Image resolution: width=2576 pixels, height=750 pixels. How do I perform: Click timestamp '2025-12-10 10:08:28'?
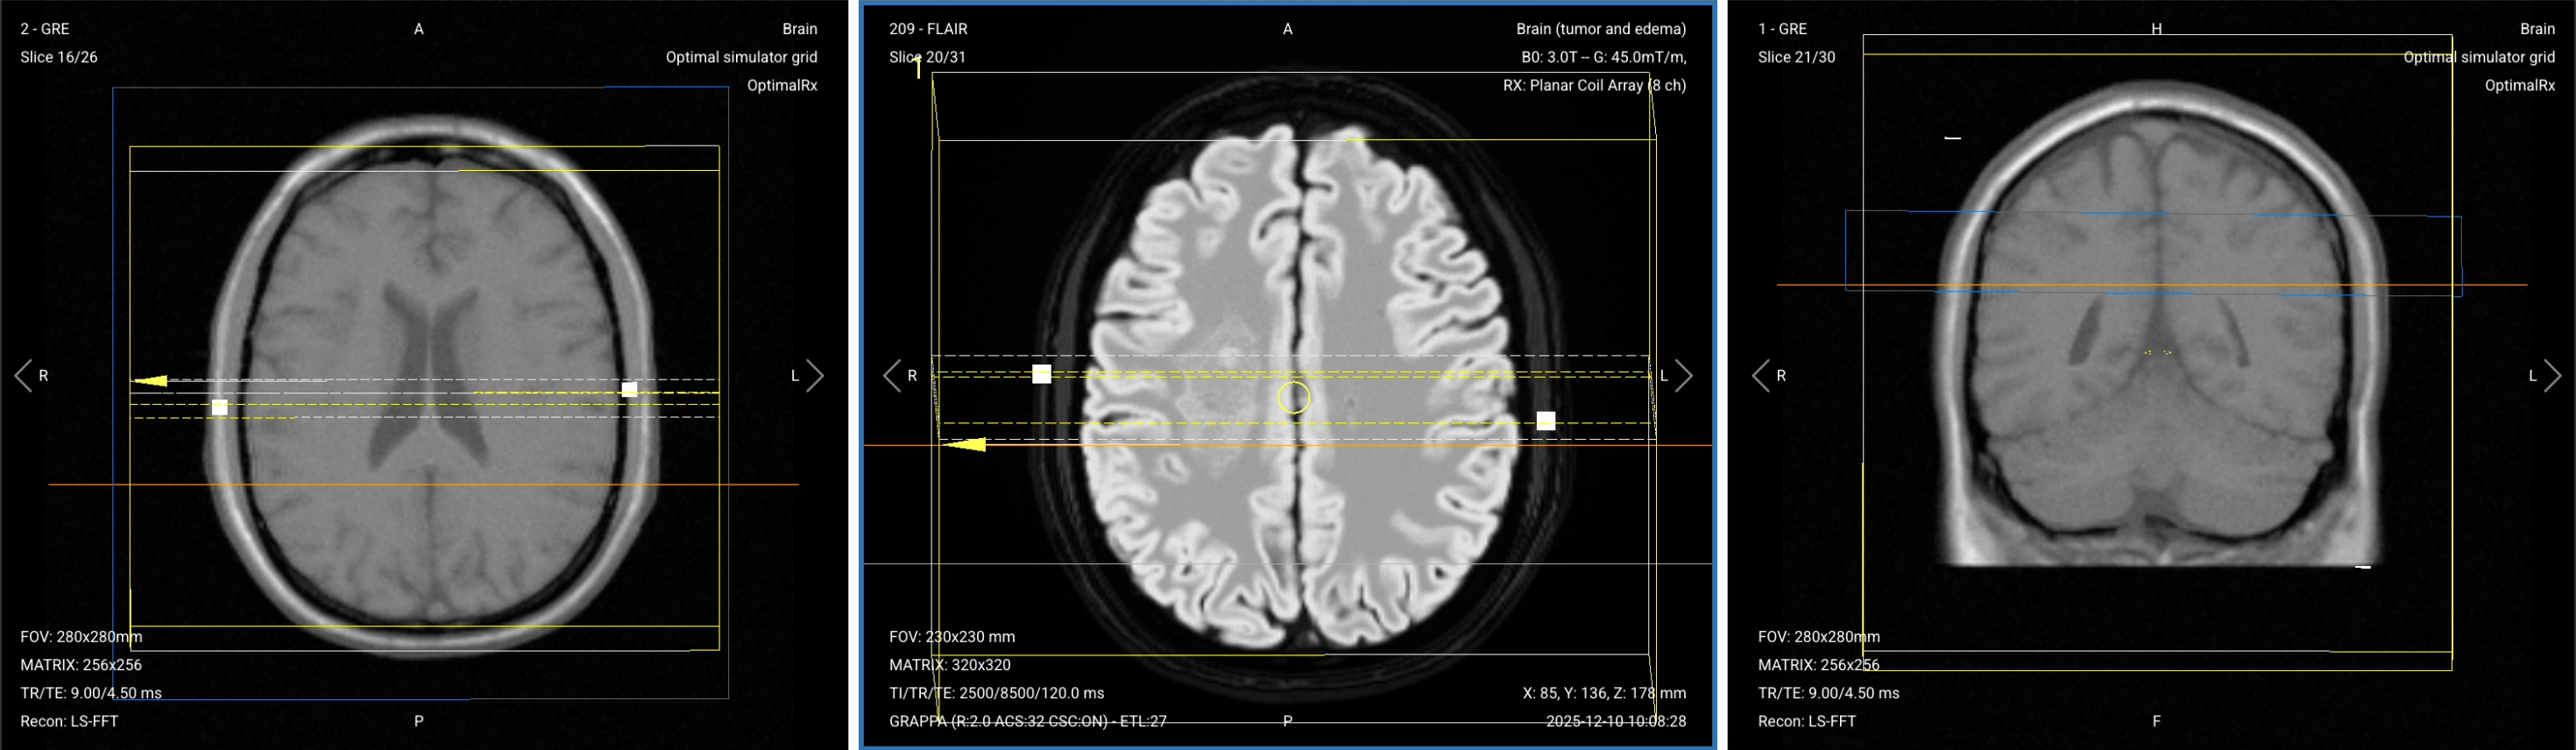click(x=1616, y=721)
